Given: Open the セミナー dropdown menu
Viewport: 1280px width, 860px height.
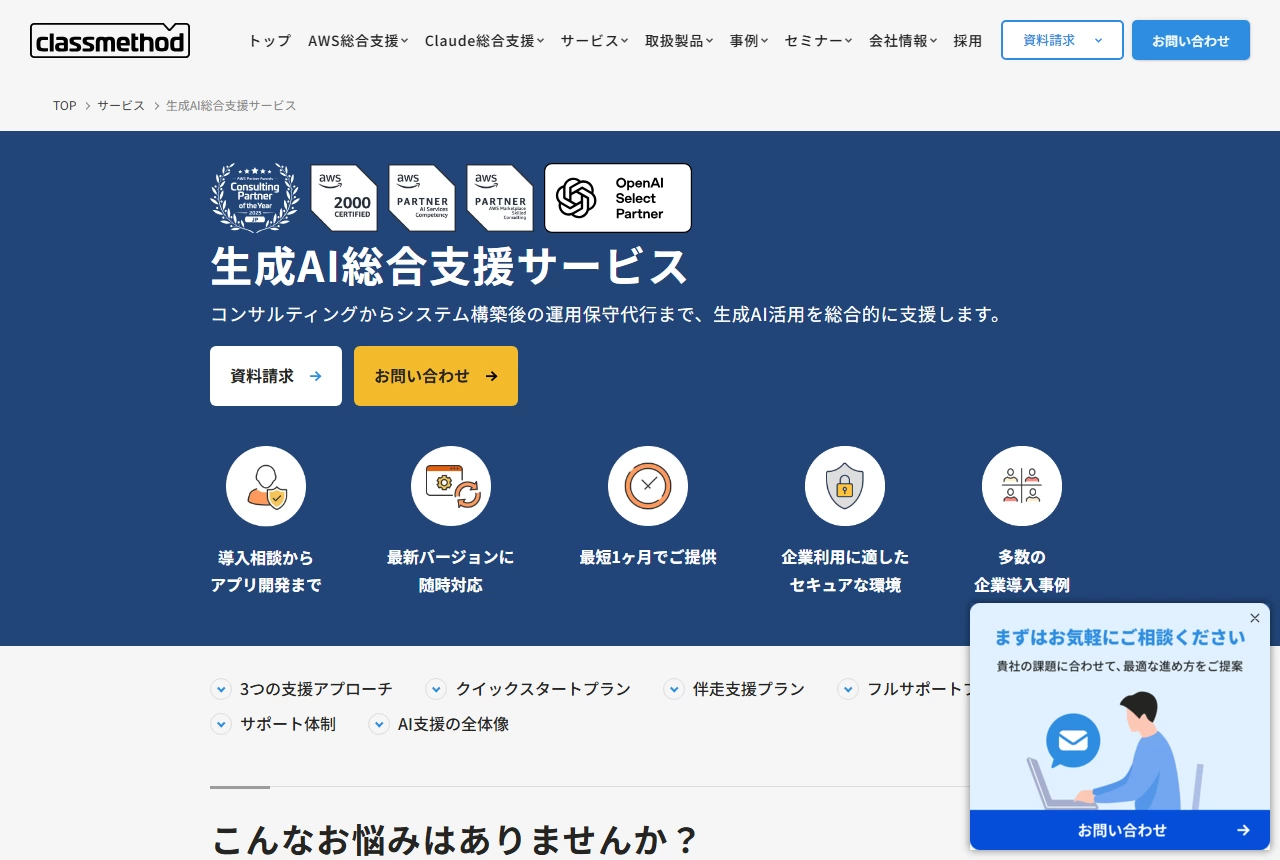Looking at the screenshot, I should tap(818, 41).
